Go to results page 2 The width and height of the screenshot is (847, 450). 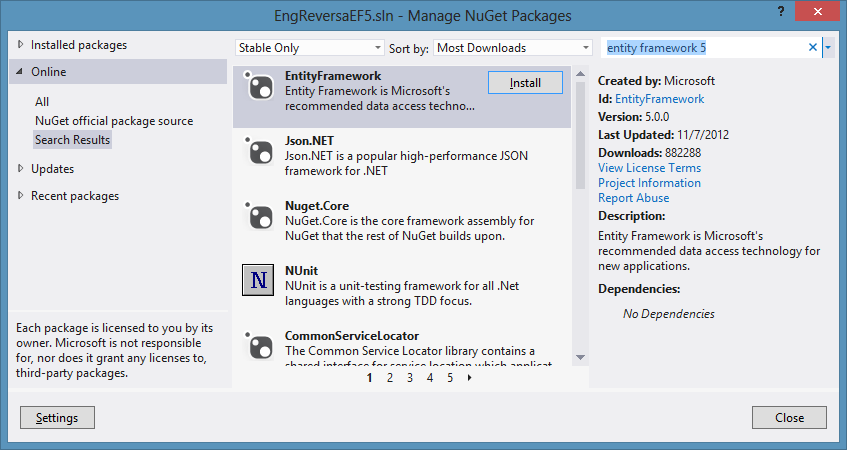[389, 378]
